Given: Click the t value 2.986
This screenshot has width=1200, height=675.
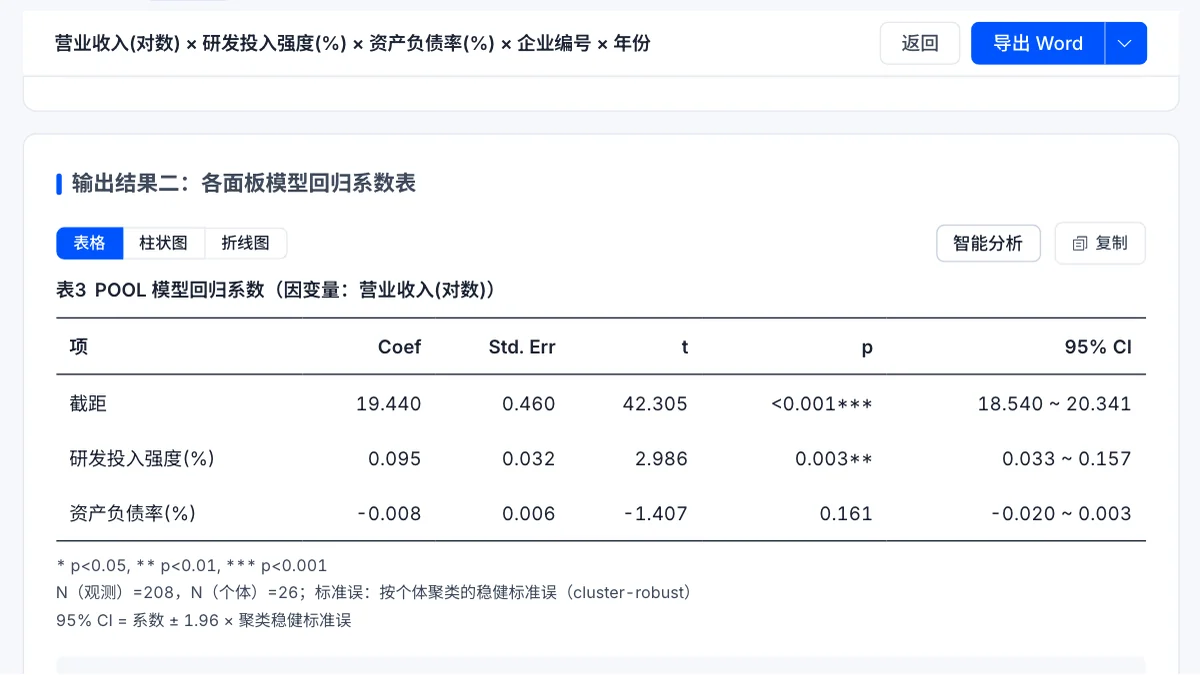Looking at the screenshot, I should click(x=661, y=459).
